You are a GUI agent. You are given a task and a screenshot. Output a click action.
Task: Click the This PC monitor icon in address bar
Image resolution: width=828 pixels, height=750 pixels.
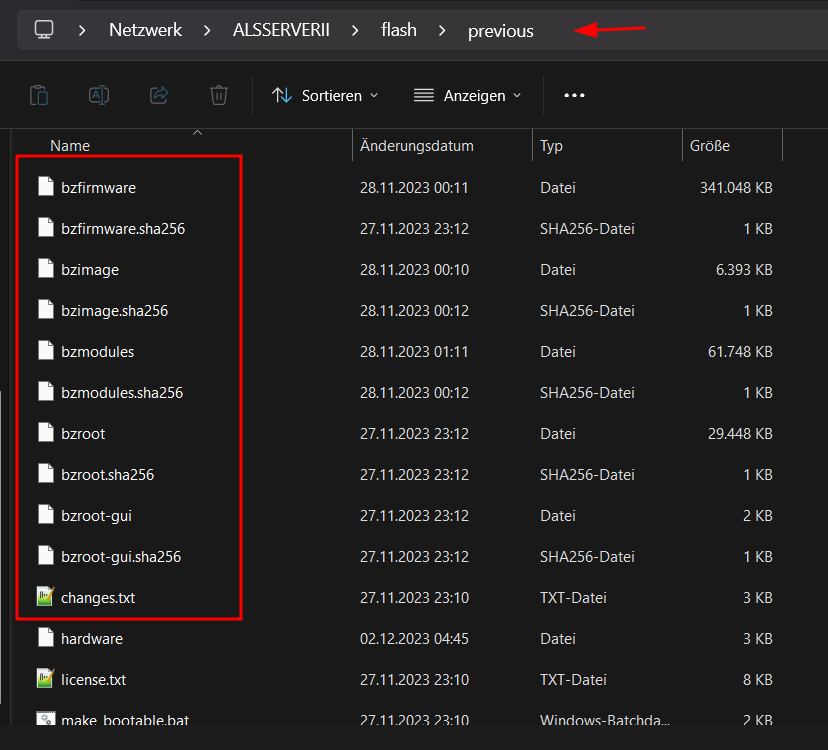click(x=44, y=30)
